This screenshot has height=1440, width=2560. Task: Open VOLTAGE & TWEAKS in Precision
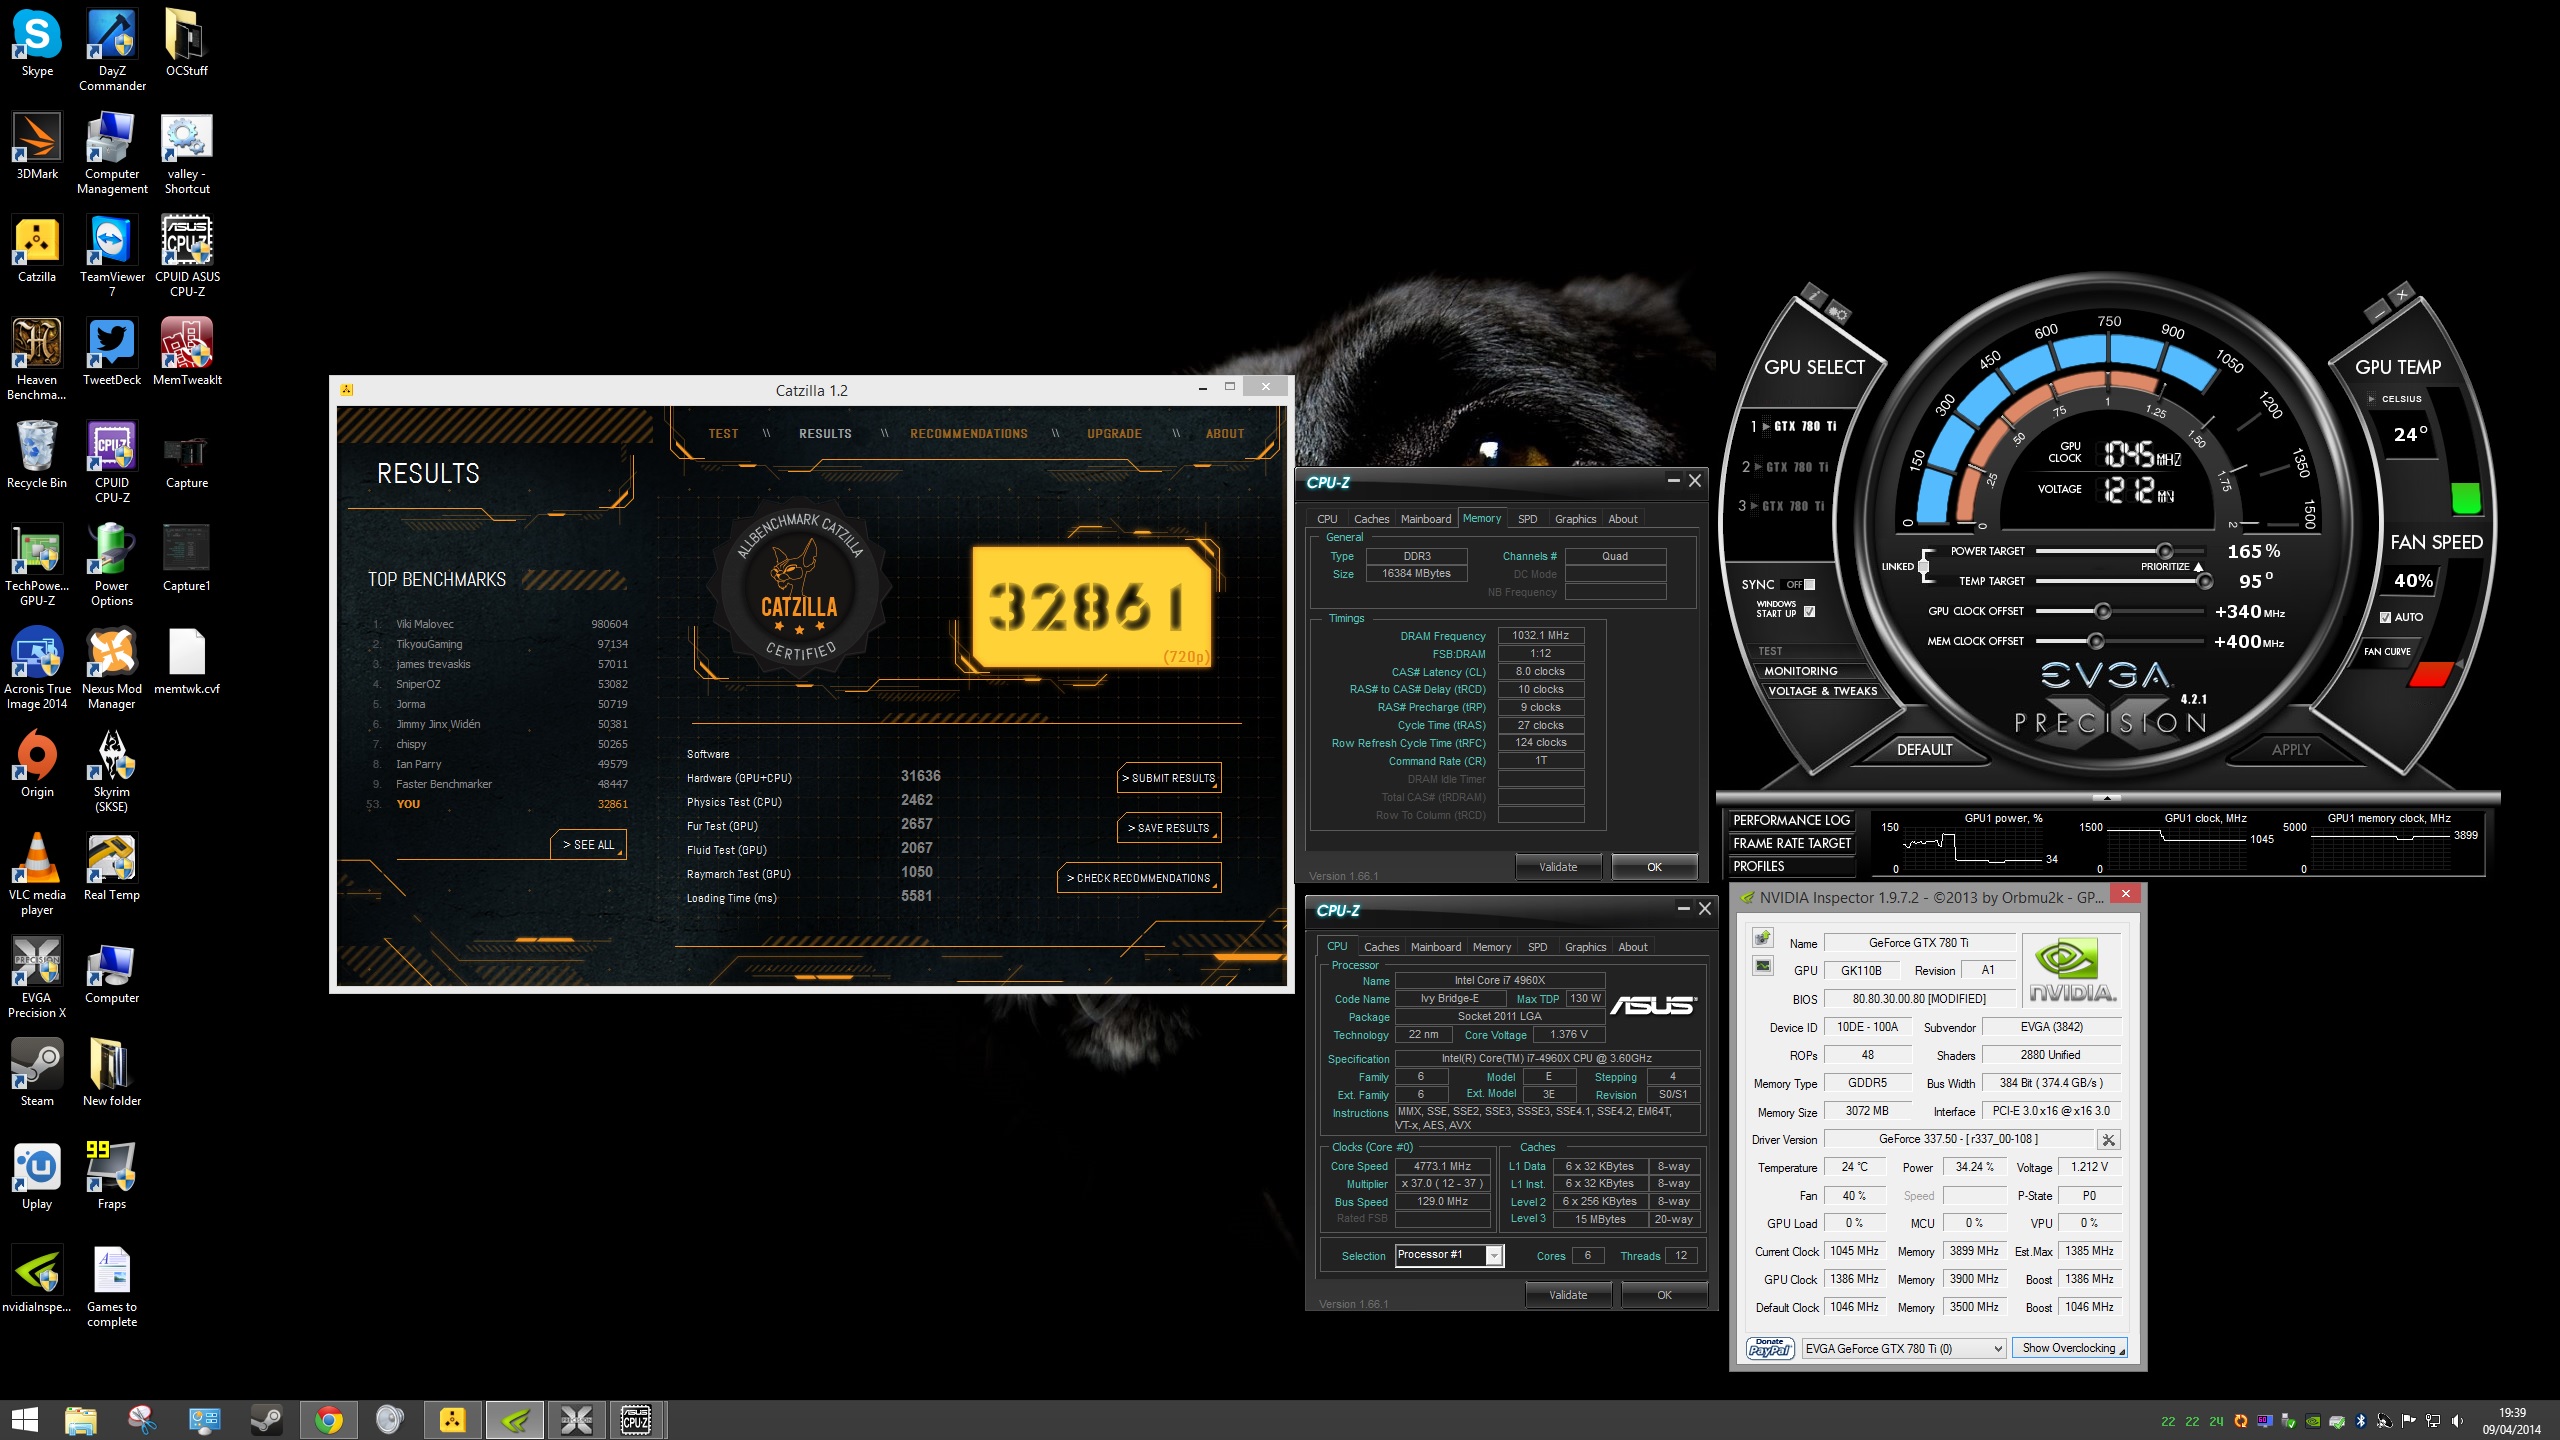click(1822, 691)
